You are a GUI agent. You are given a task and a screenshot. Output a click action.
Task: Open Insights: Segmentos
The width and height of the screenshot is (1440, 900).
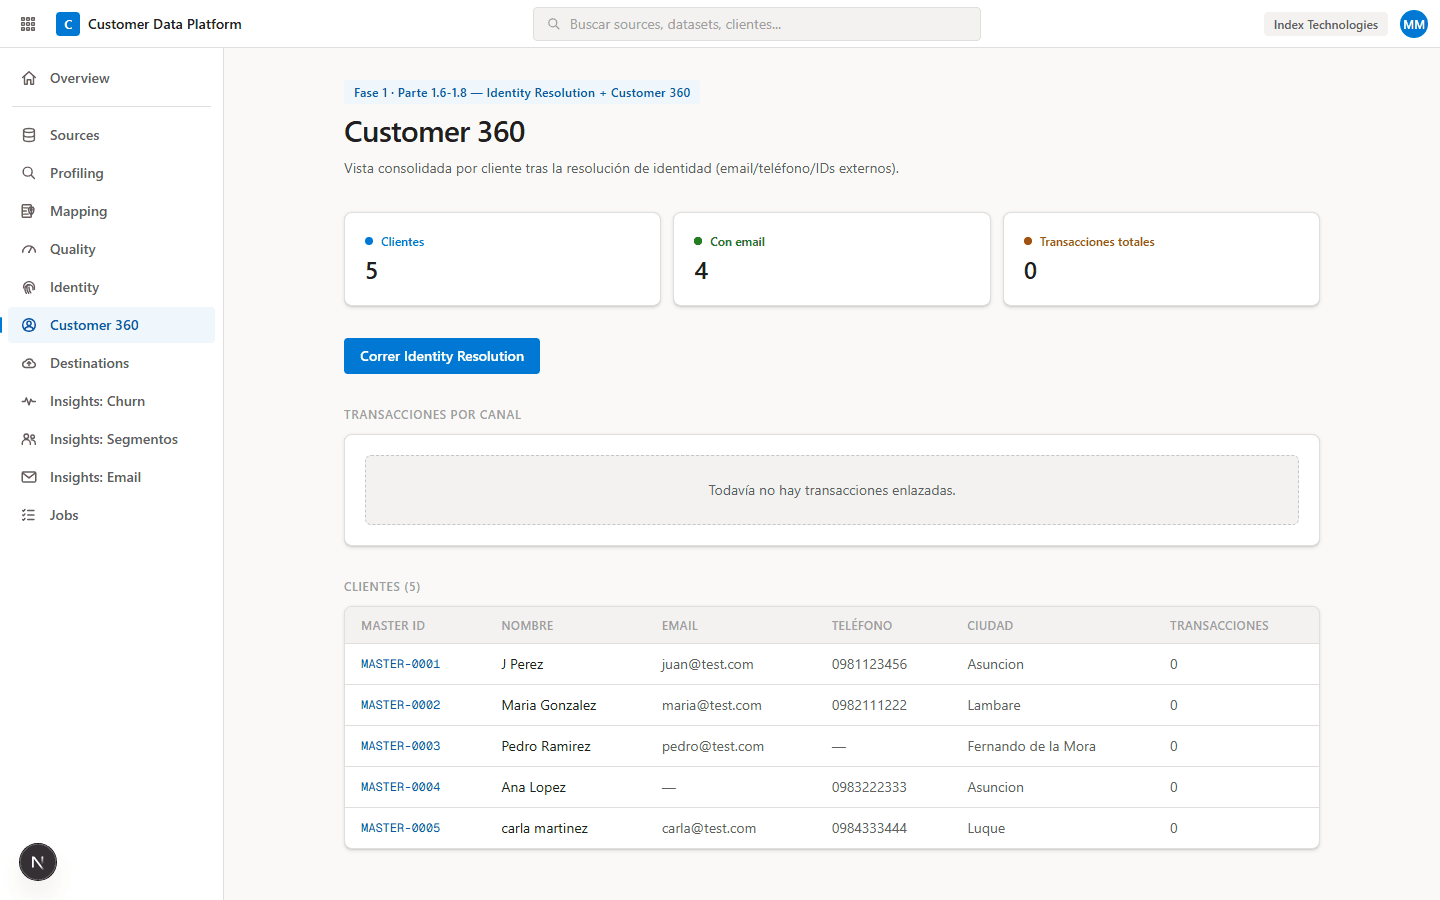point(111,439)
